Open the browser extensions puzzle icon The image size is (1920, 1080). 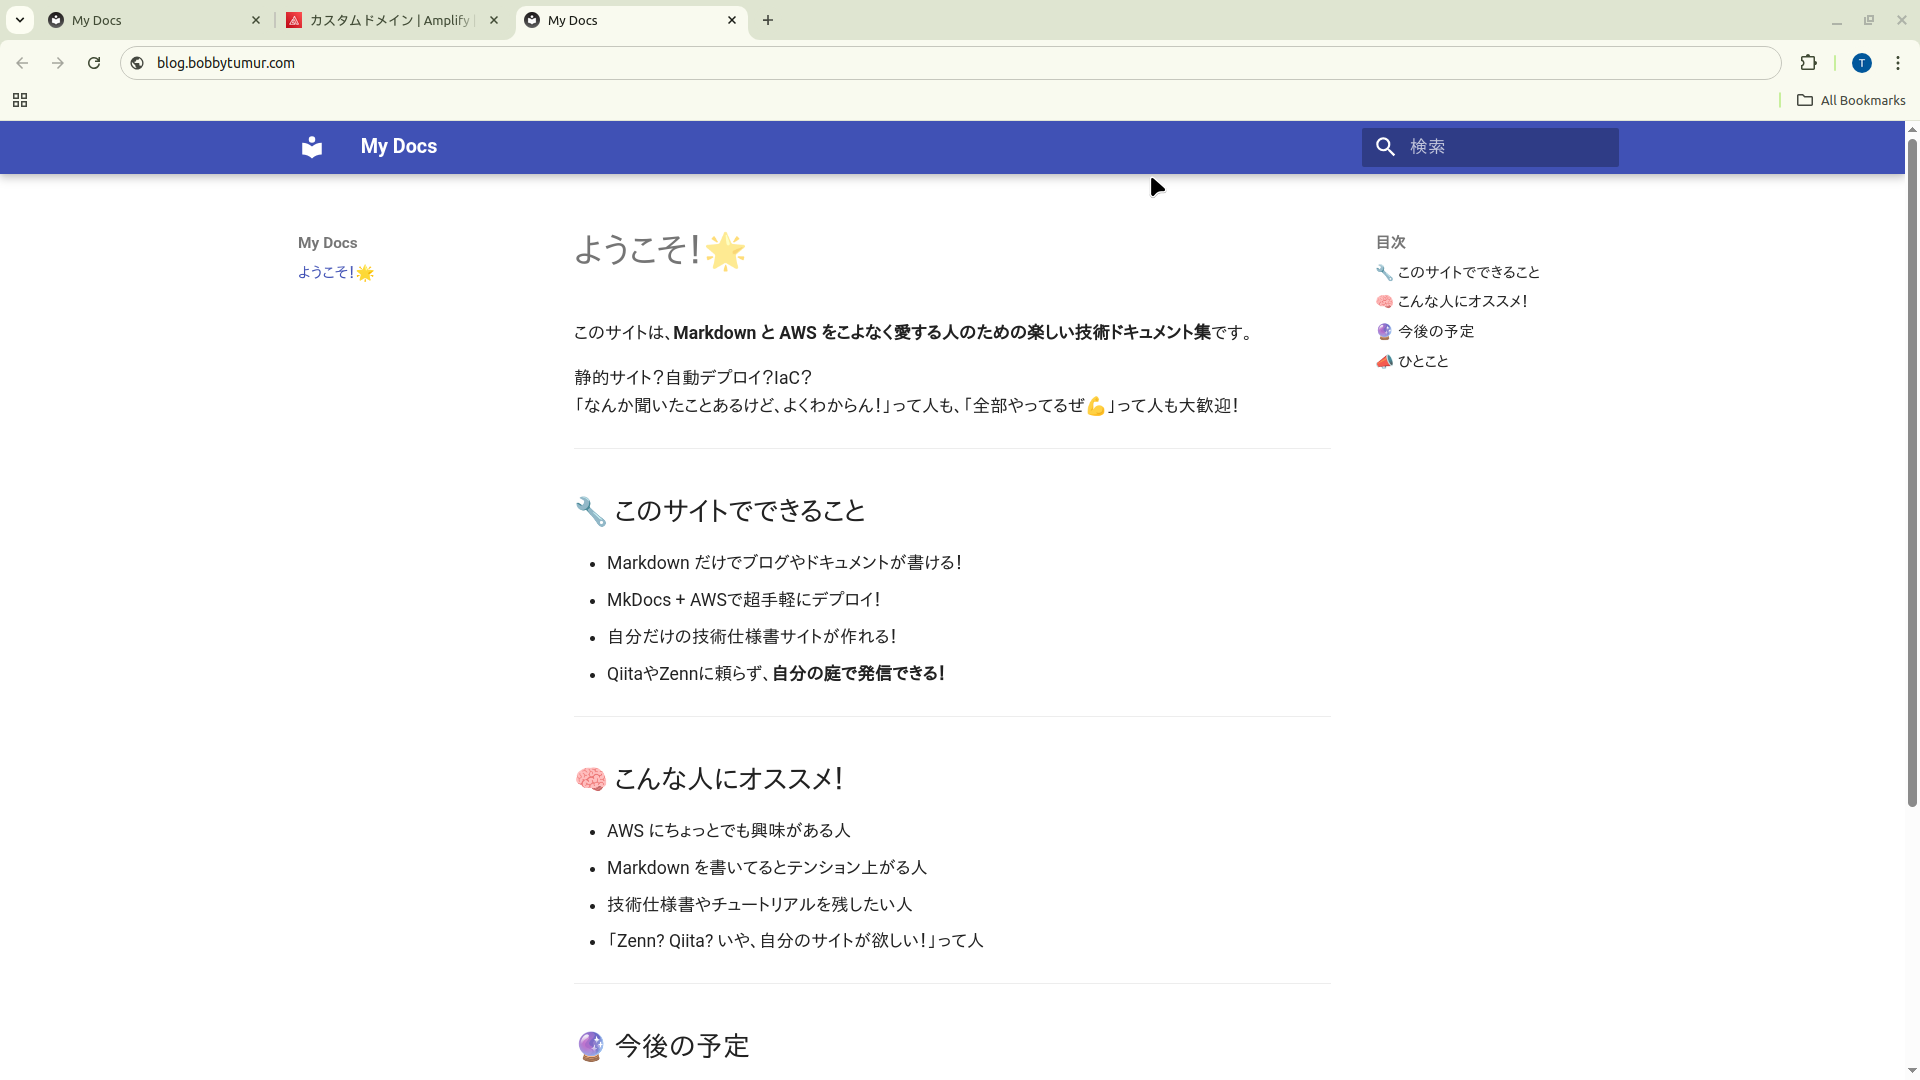tap(1810, 62)
